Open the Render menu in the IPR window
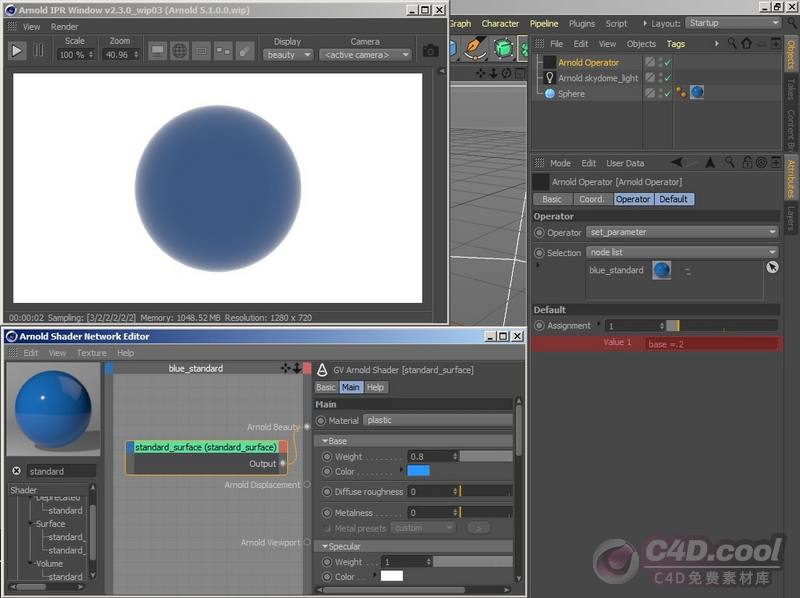This screenshot has height=598, width=800. click(64, 27)
